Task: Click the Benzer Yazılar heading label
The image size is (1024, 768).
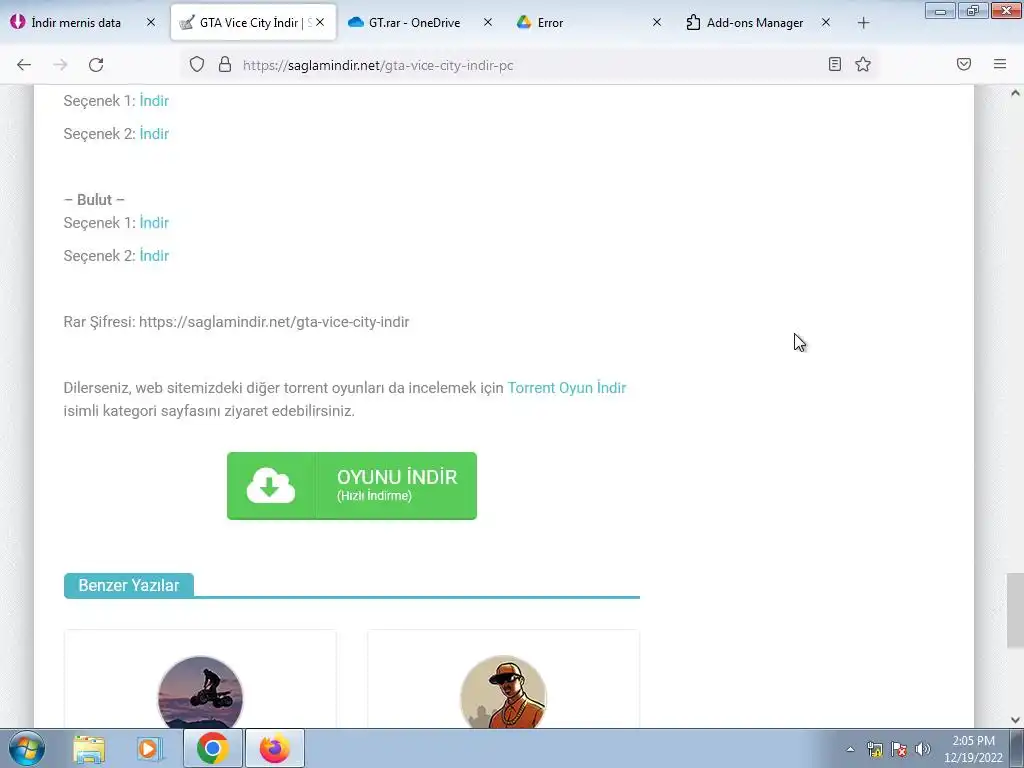Action: click(x=129, y=585)
